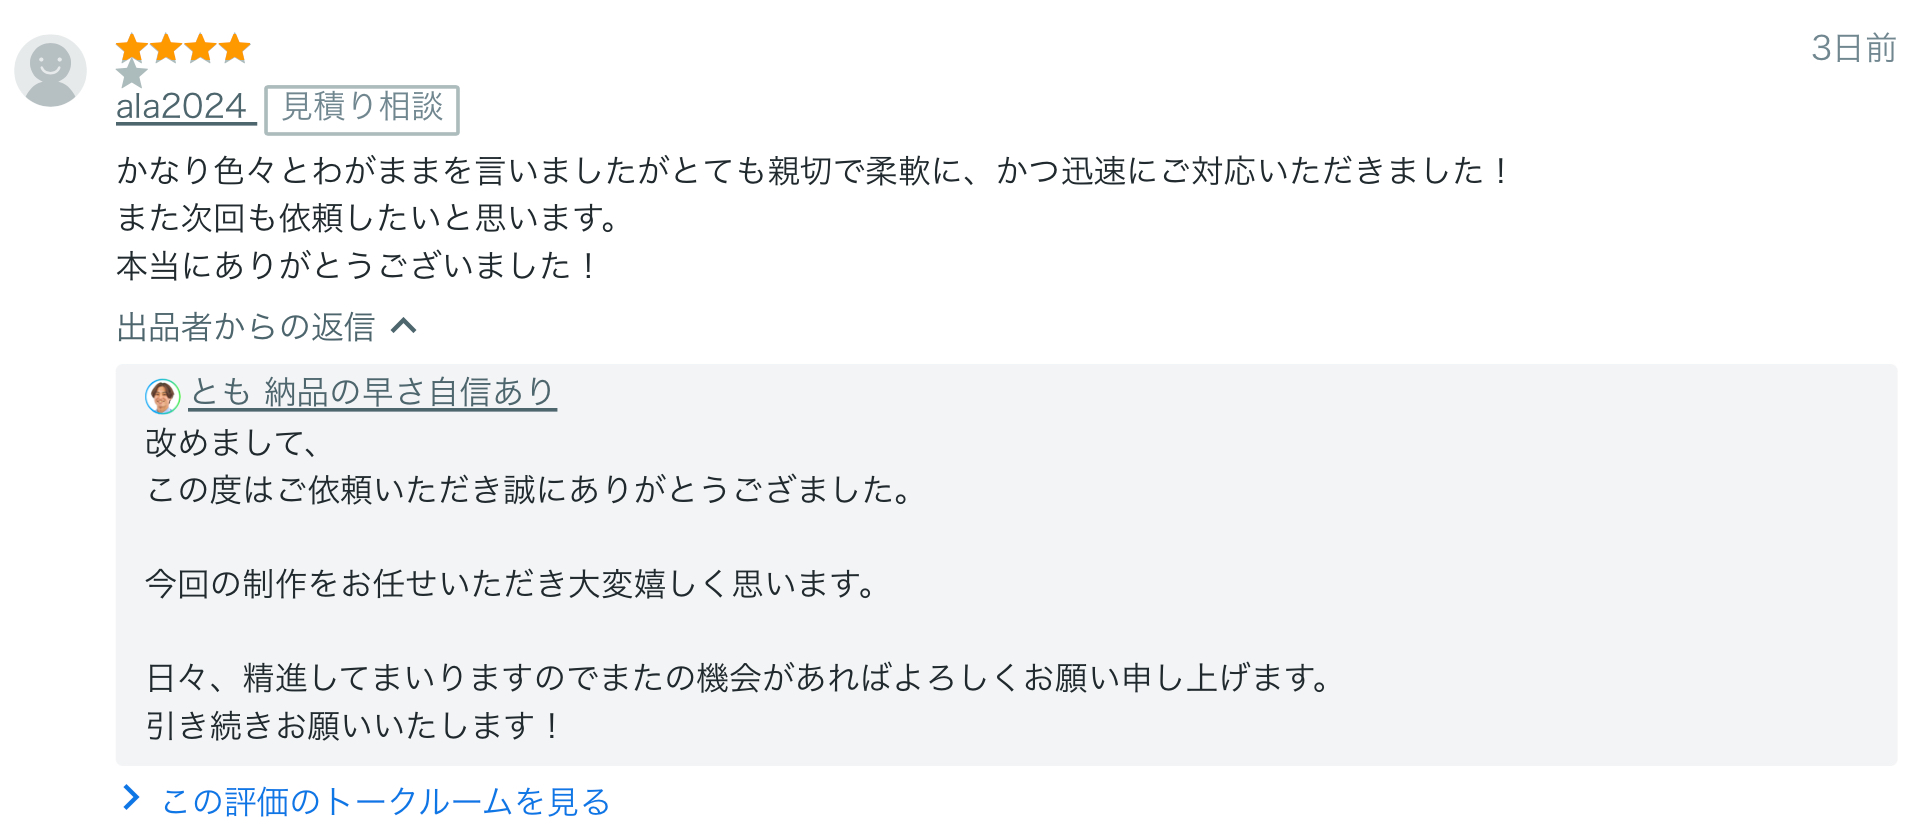
Task: Click the reviewer's gray avatar icon
Action: [x=50, y=70]
